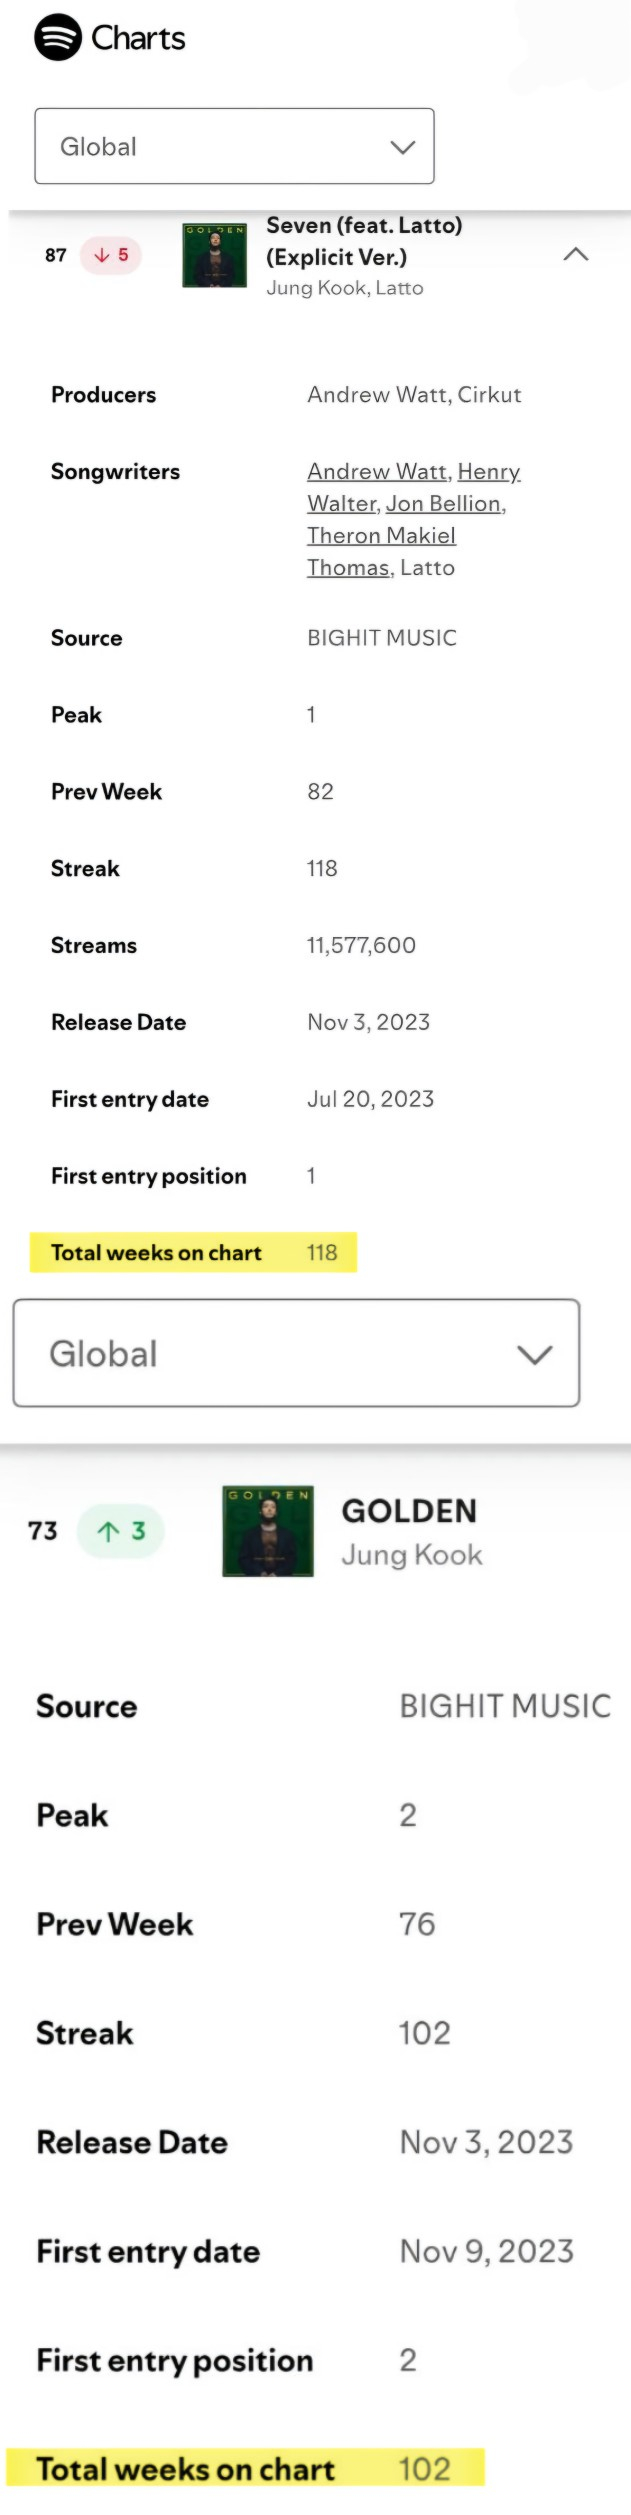Open Jon Bellion songwriter link
The image size is (631, 2515).
tap(443, 503)
